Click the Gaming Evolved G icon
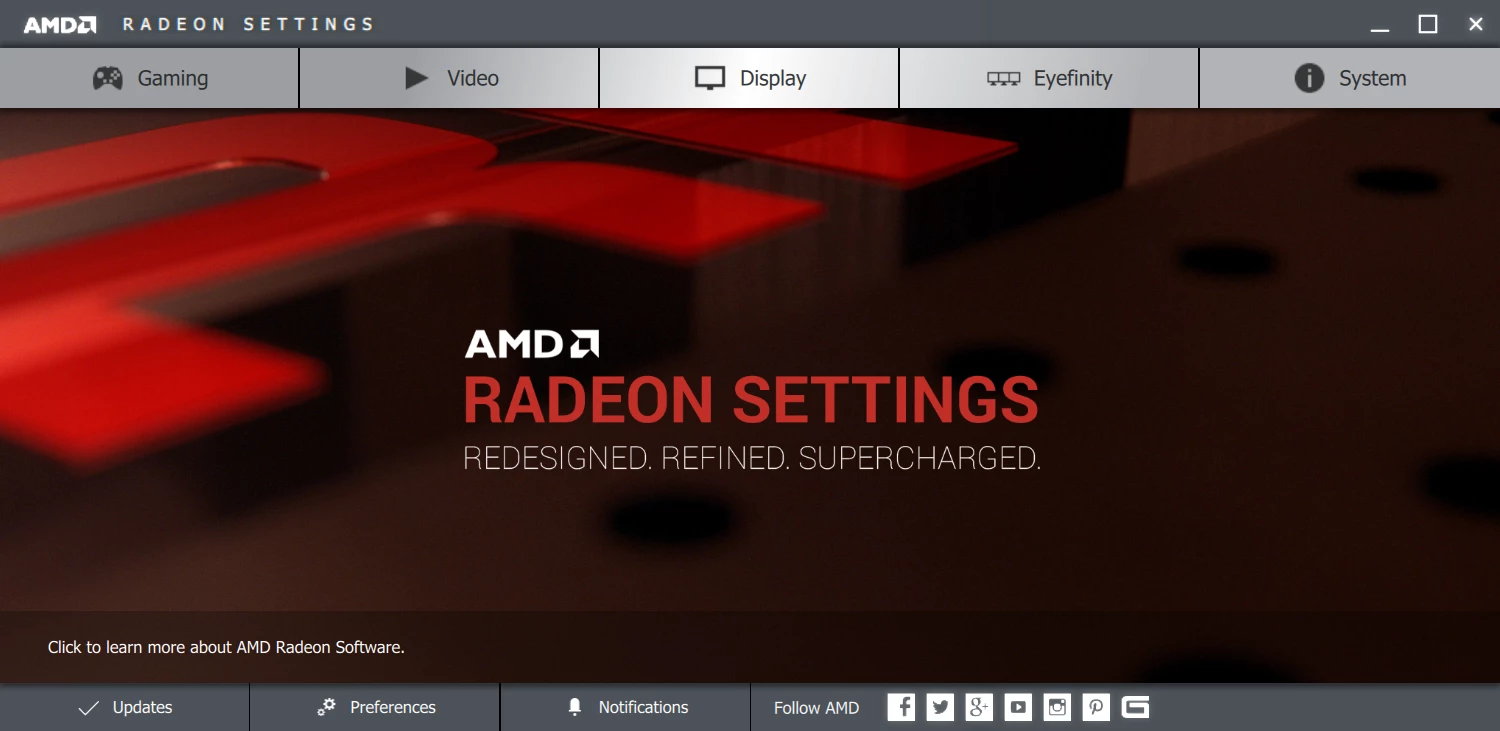This screenshot has width=1500, height=731. (x=1135, y=707)
